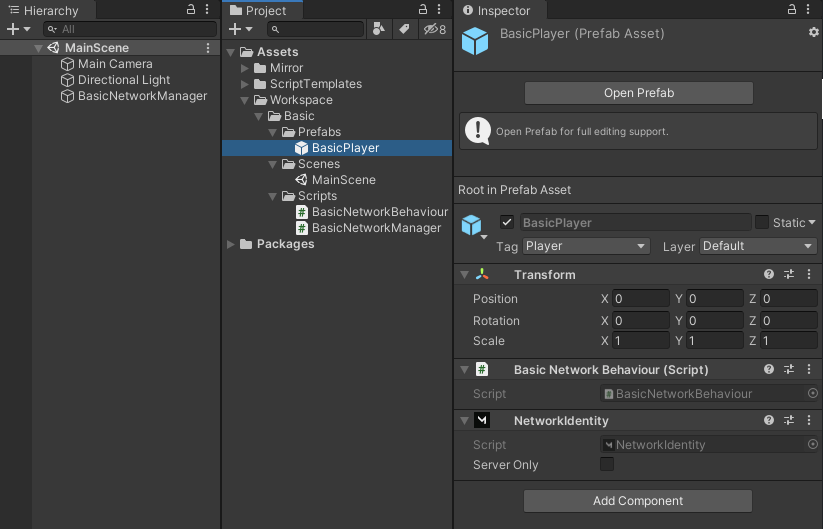Screen dimensions: 823x529
Task: Select Main Camera in Hierarchy
Action: pos(115,64)
